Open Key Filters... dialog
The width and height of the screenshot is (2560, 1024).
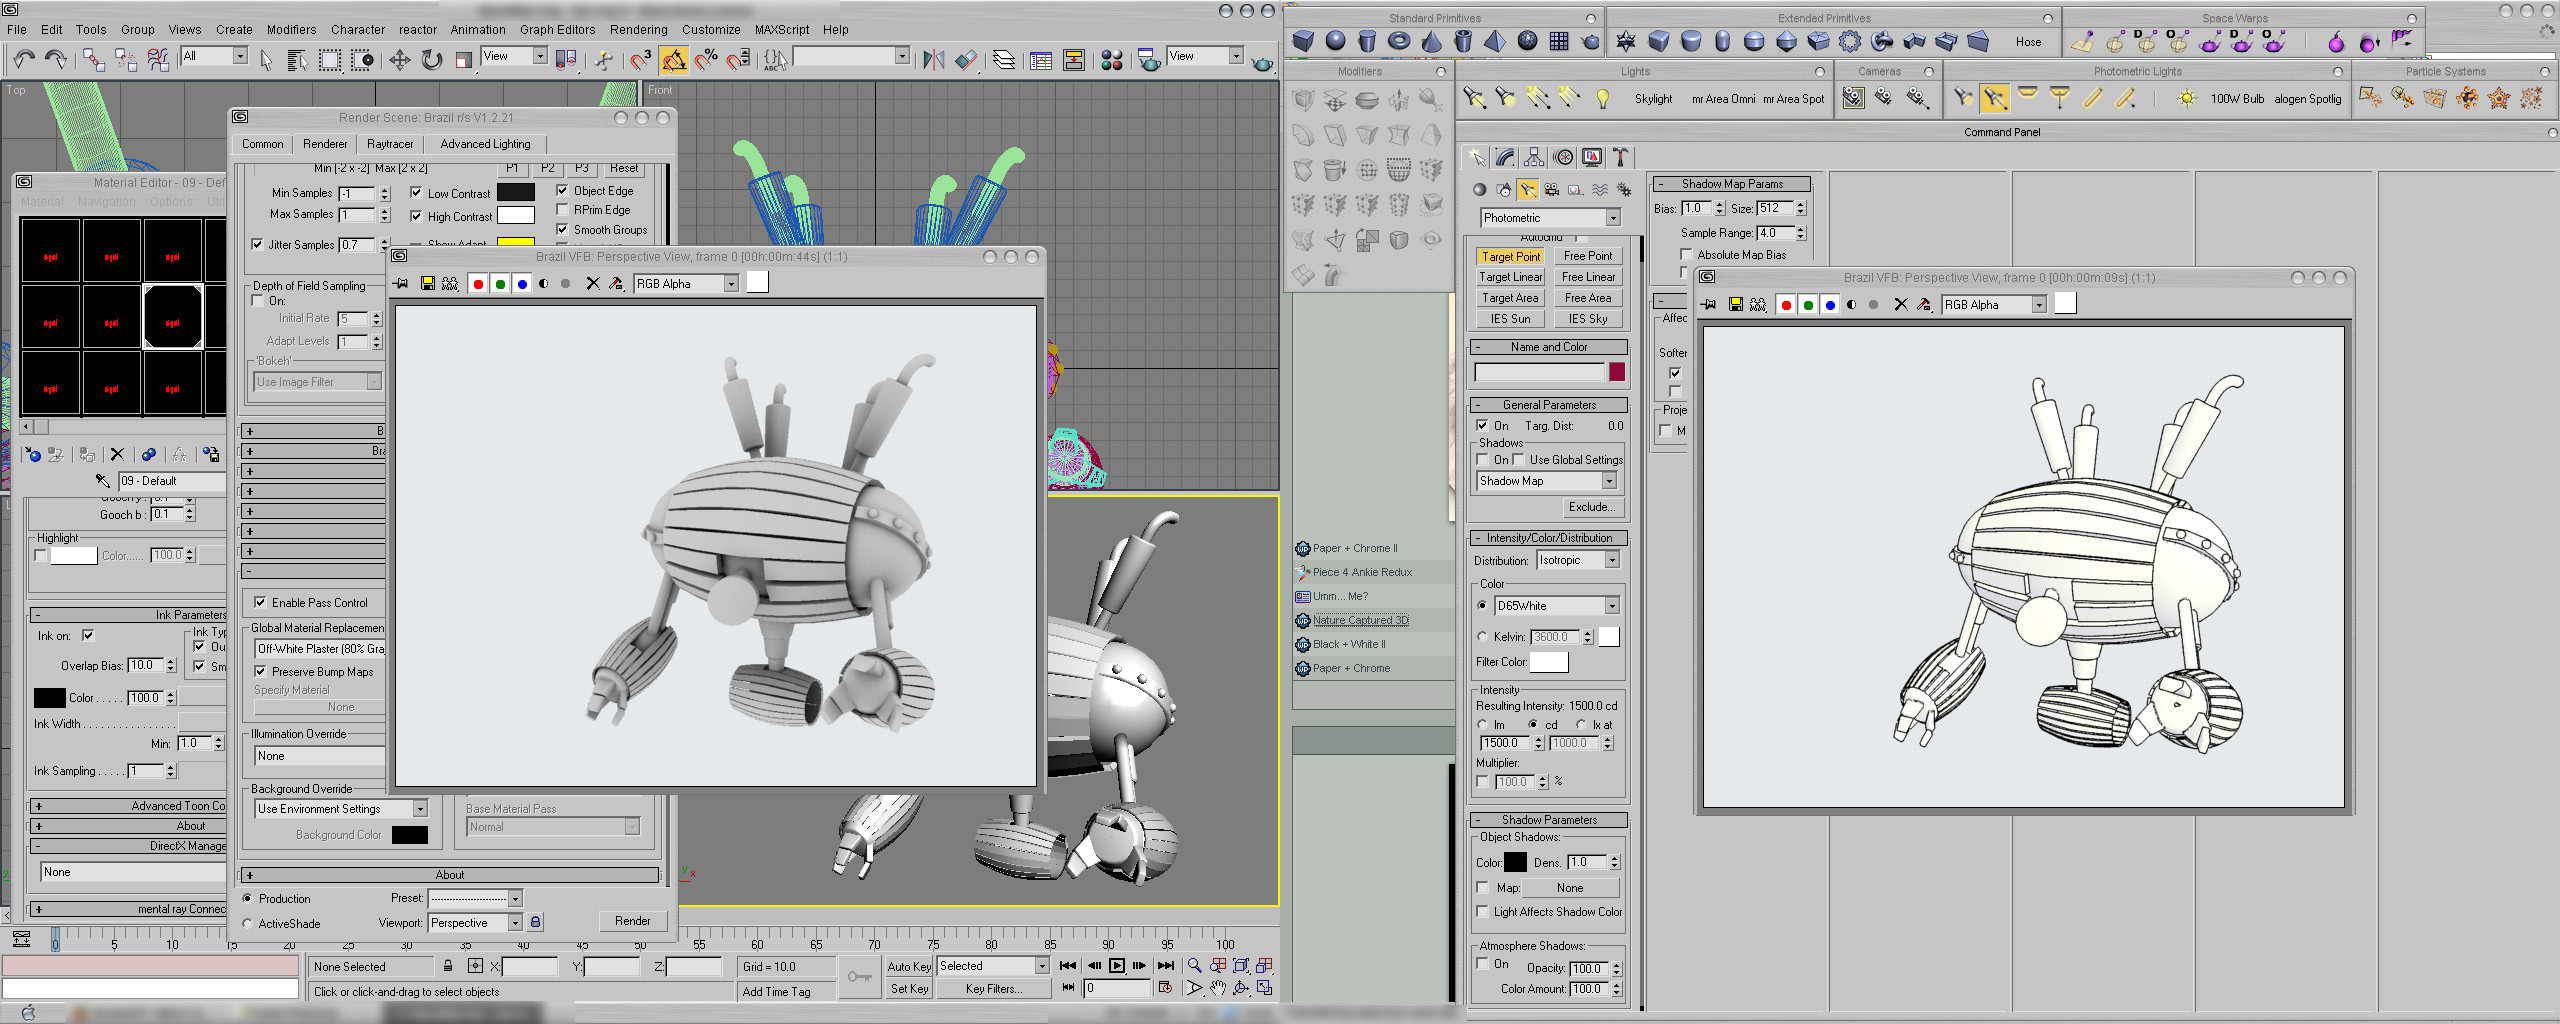coord(993,989)
